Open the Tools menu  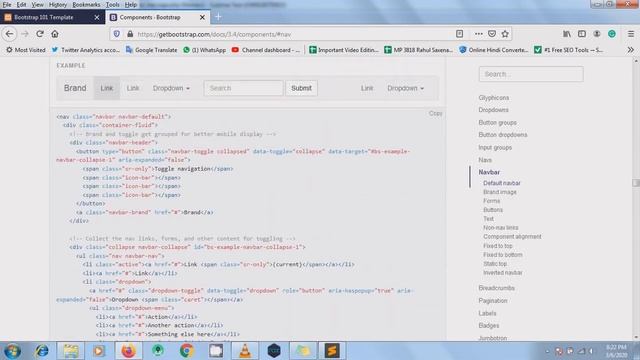pyautogui.click(x=112, y=4)
